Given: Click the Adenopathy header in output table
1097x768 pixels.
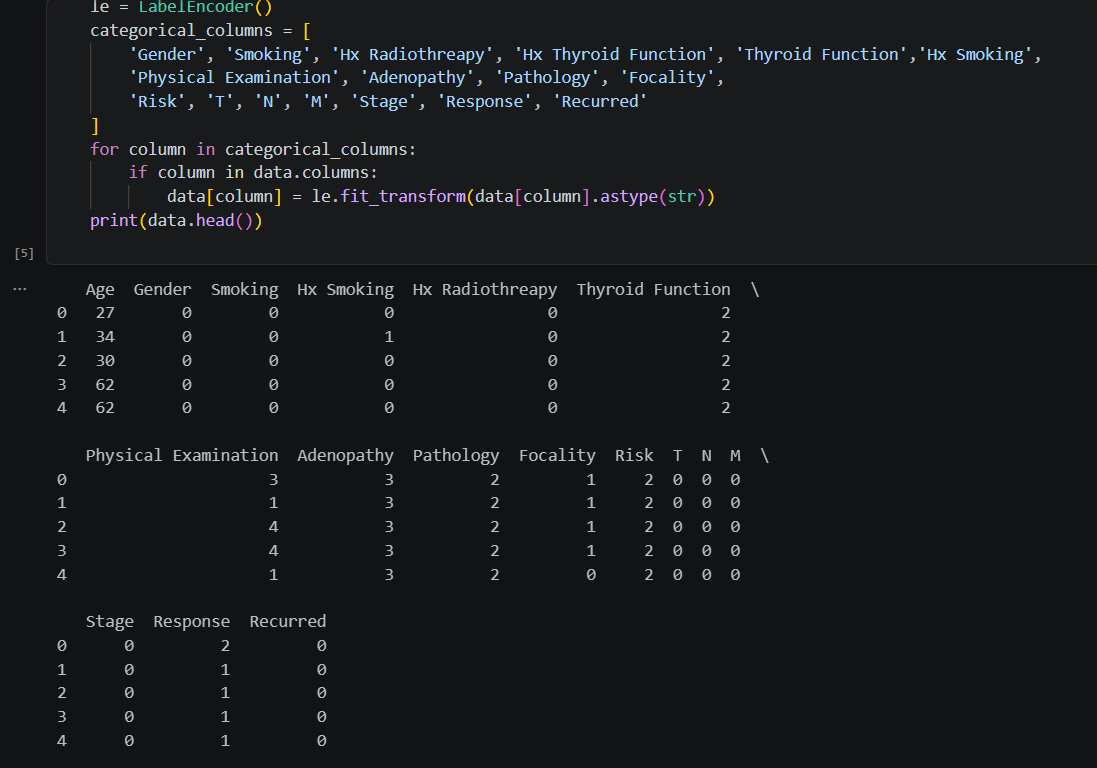Looking at the screenshot, I should [346, 456].
